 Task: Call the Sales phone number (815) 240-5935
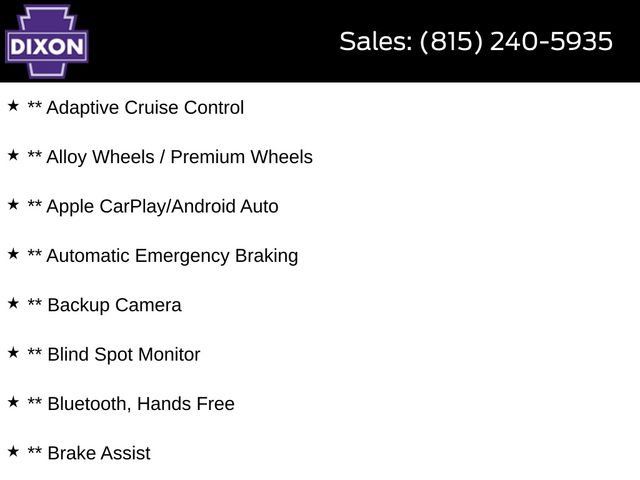point(516,42)
